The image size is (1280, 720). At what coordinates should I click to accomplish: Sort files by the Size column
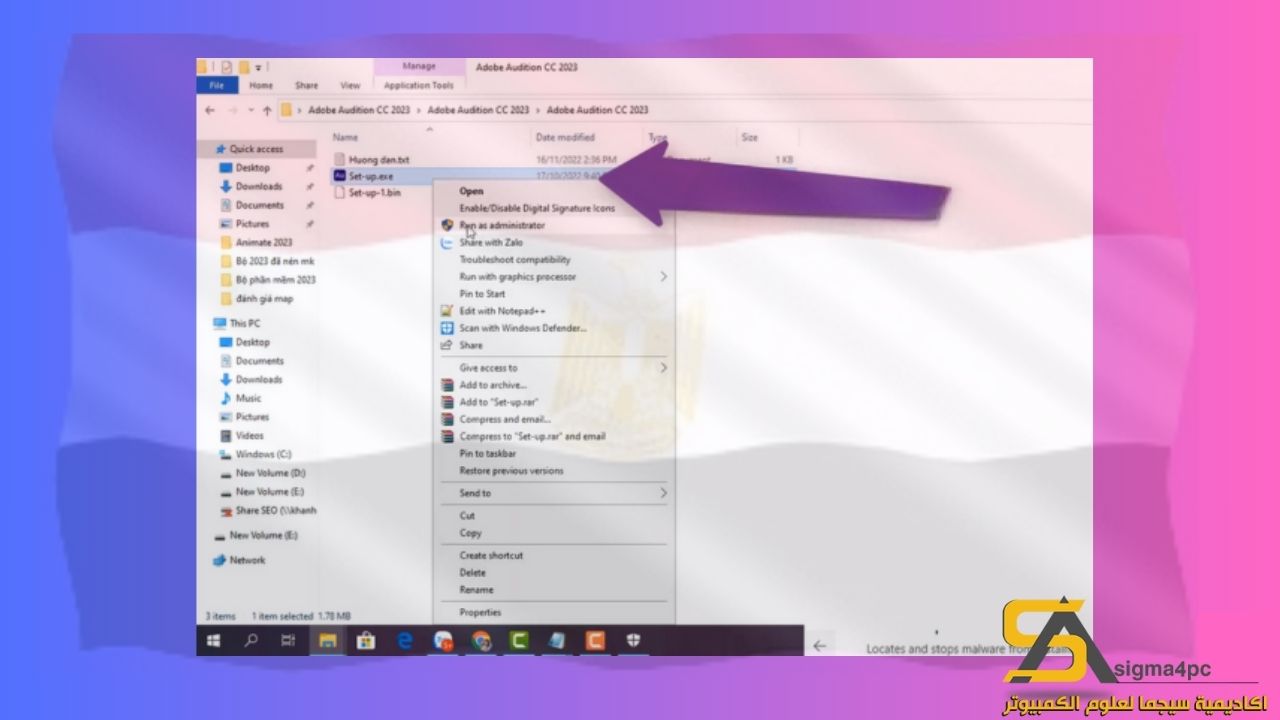pos(750,137)
